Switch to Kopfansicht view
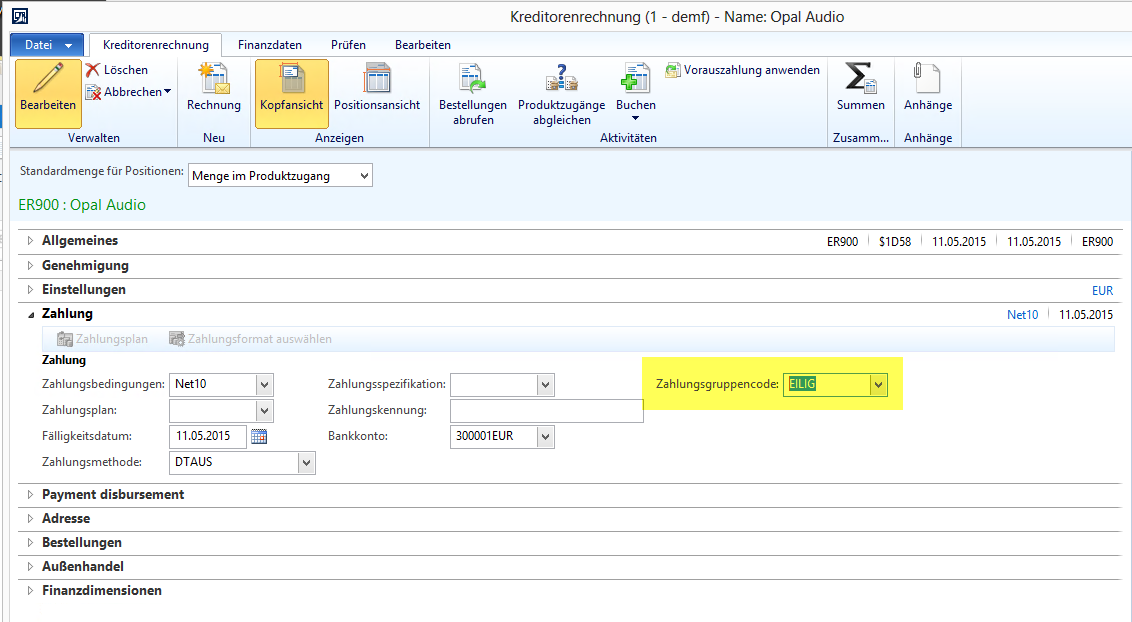 coord(291,80)
